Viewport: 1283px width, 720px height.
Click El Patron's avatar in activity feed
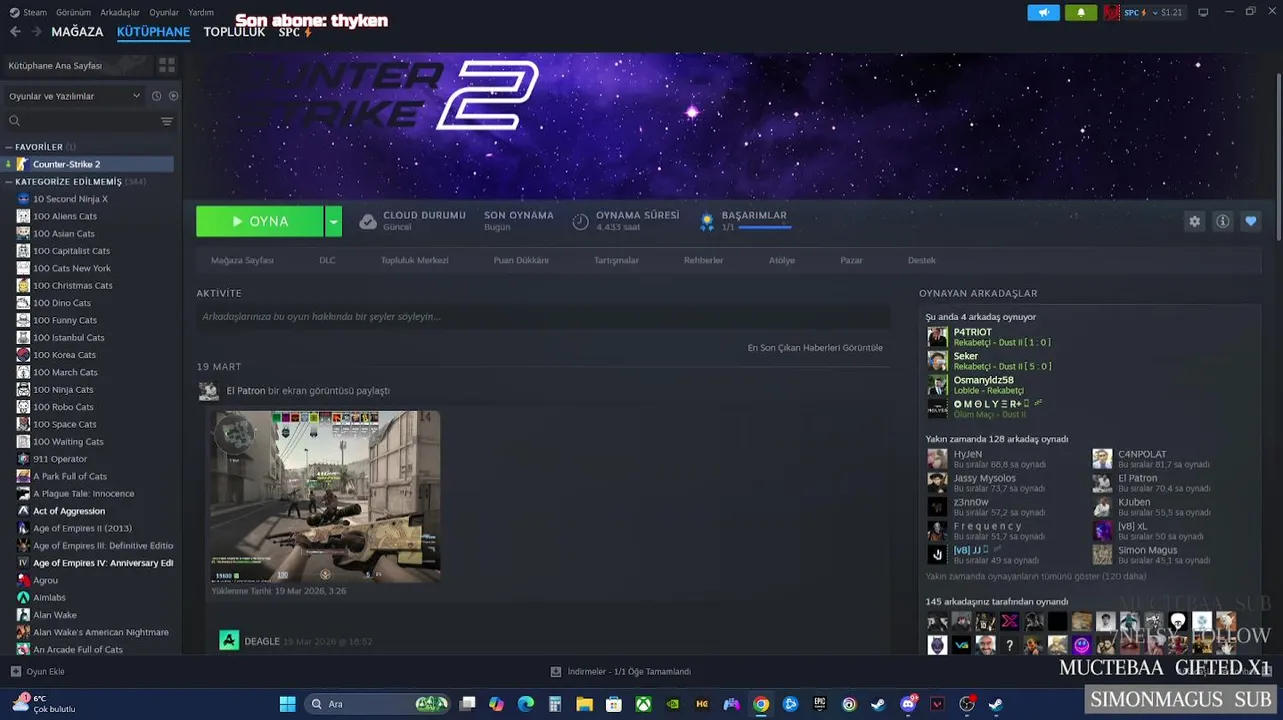pyautogui.click(x=208, y=391)
